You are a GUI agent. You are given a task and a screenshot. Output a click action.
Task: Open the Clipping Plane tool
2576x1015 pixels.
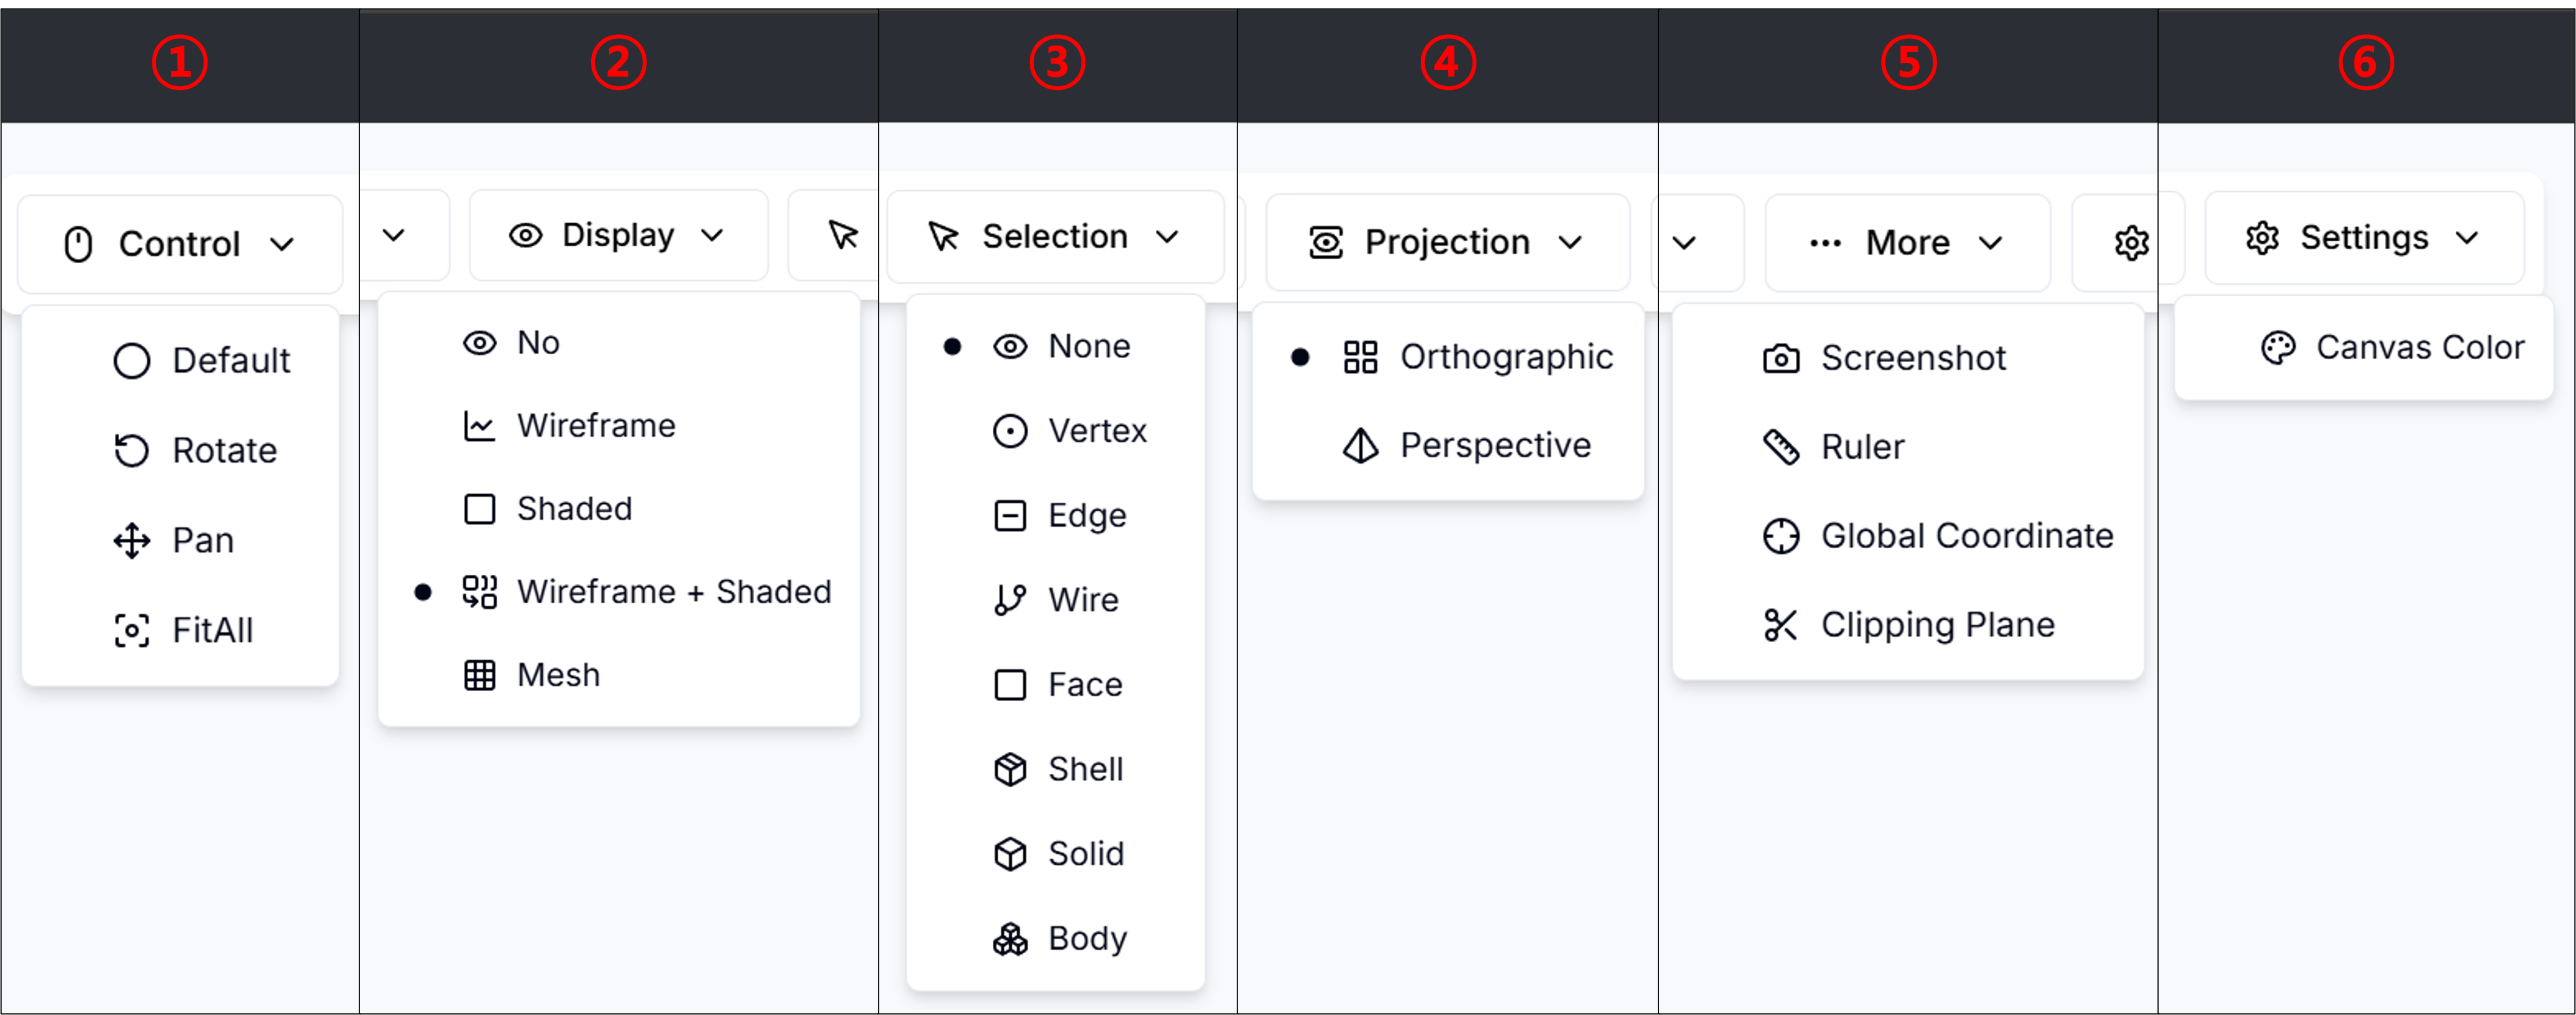[x=1782, y=624]
